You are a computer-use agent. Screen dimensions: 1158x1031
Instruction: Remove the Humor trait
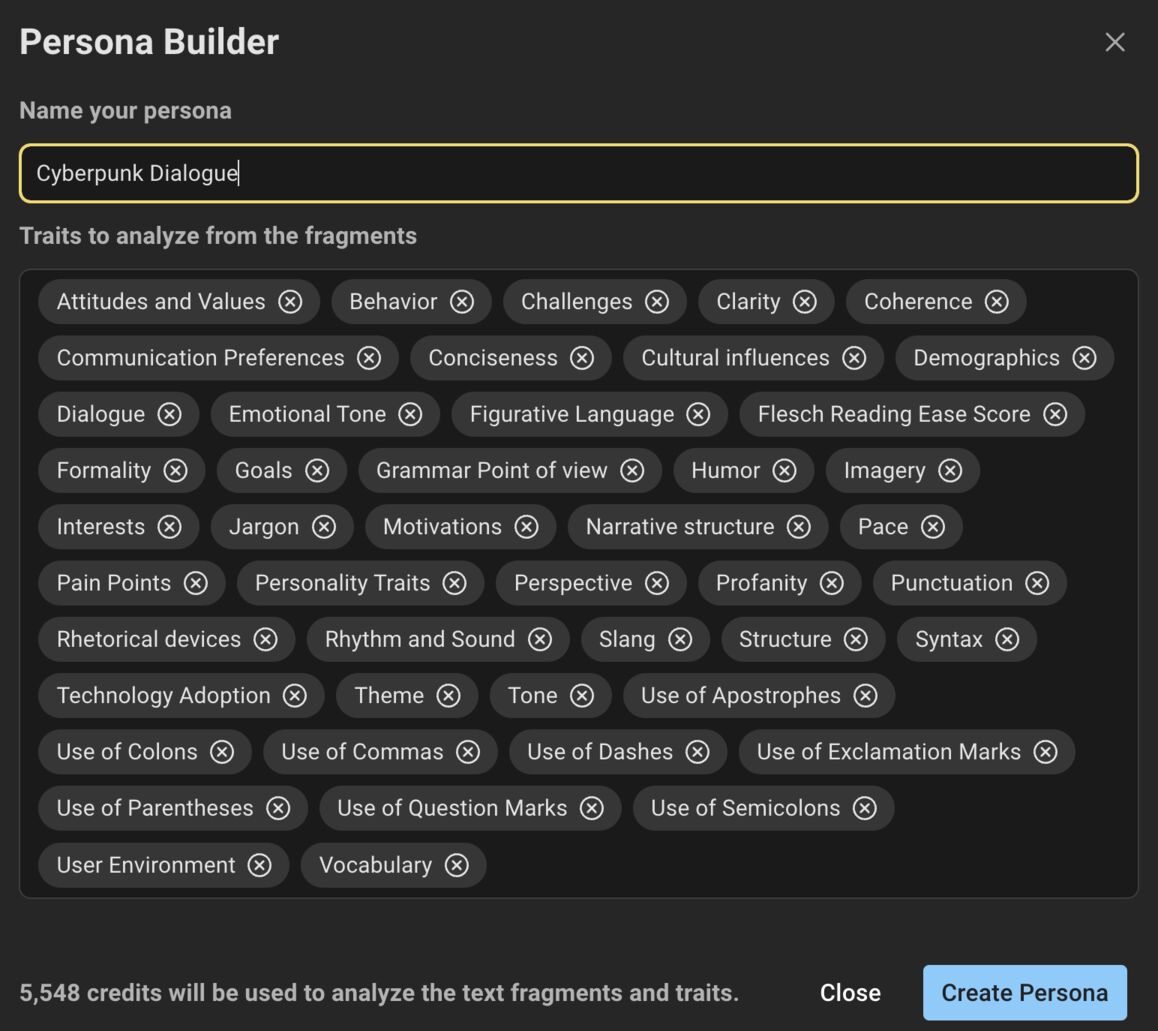coord(785,470)
